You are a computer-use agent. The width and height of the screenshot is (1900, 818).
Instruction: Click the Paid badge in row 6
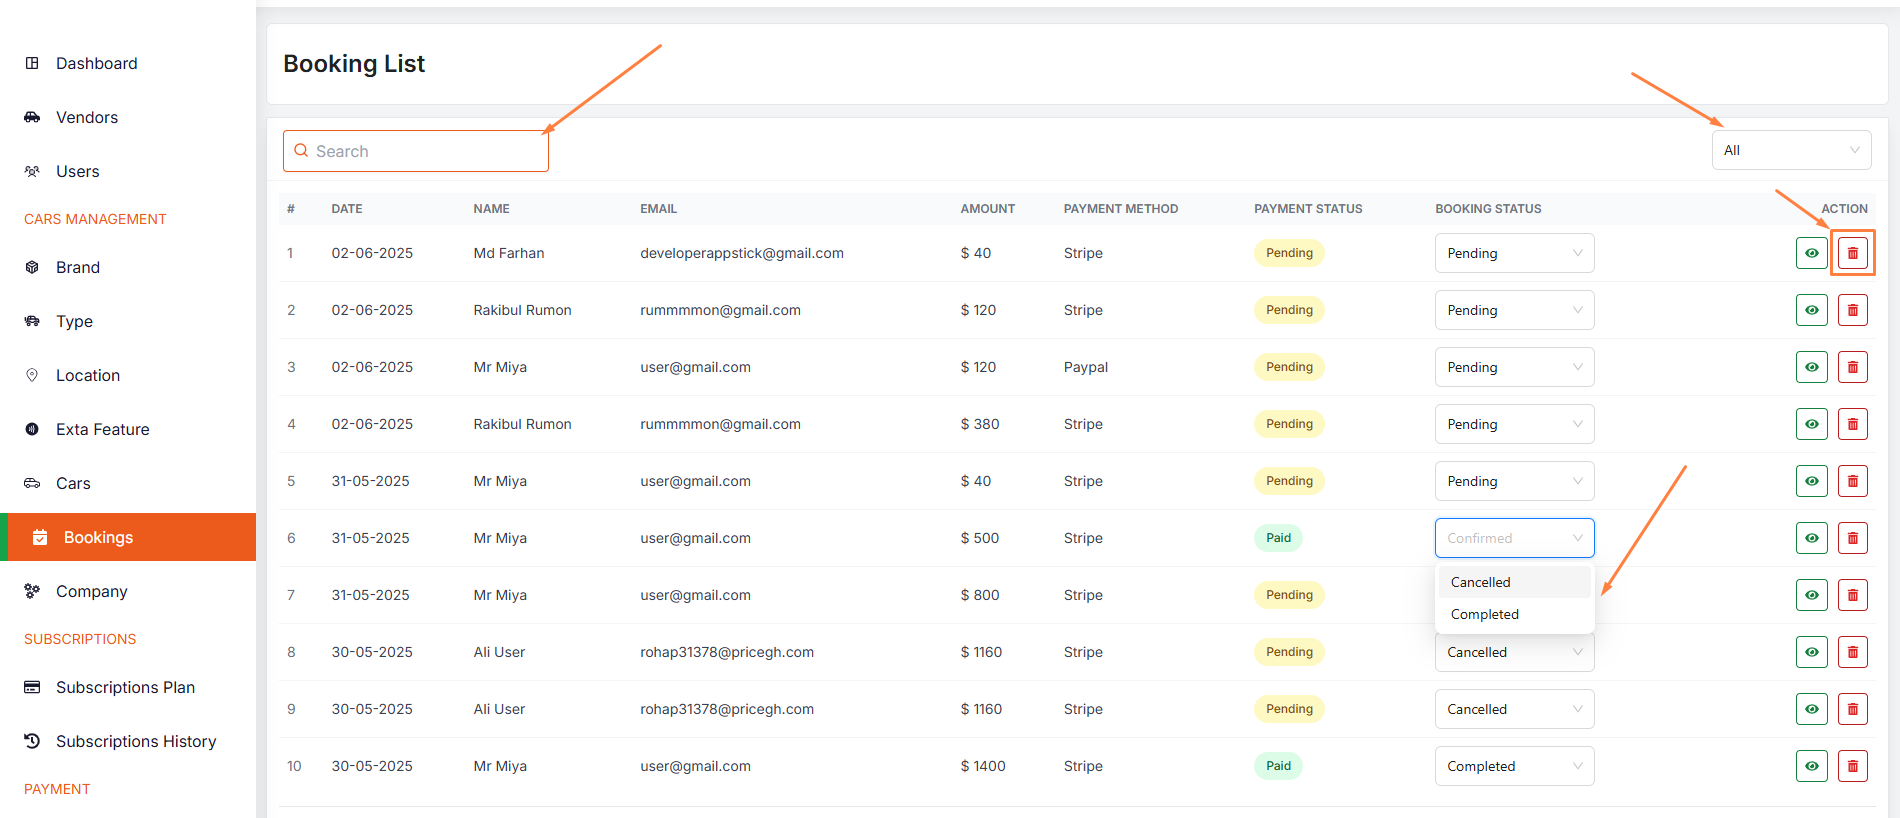(1278, 538)
